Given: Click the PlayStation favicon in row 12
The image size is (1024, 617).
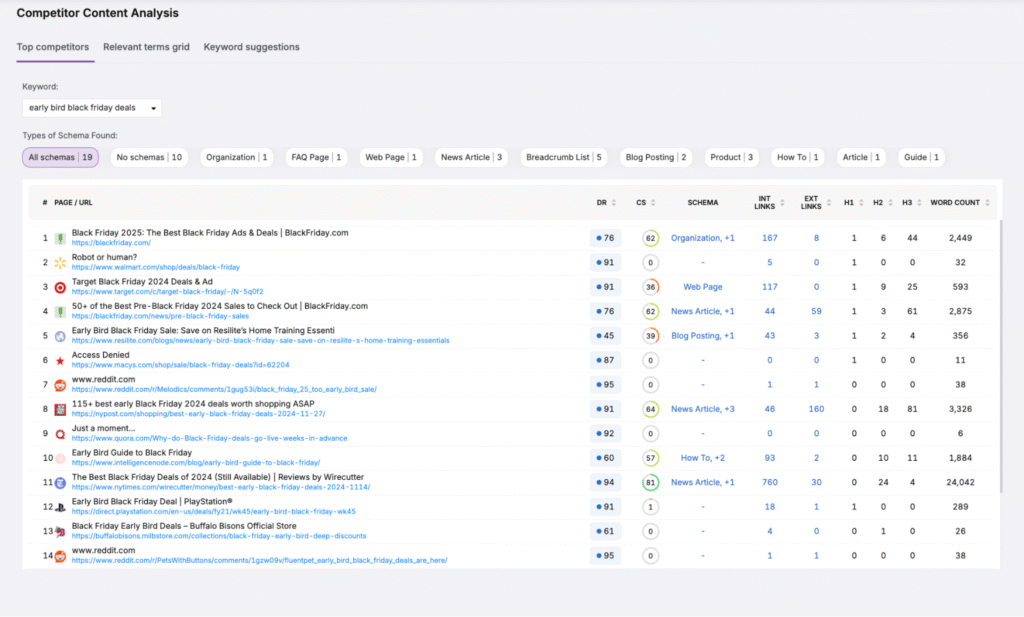Looking at the screenshot, I should pos(60,507).
